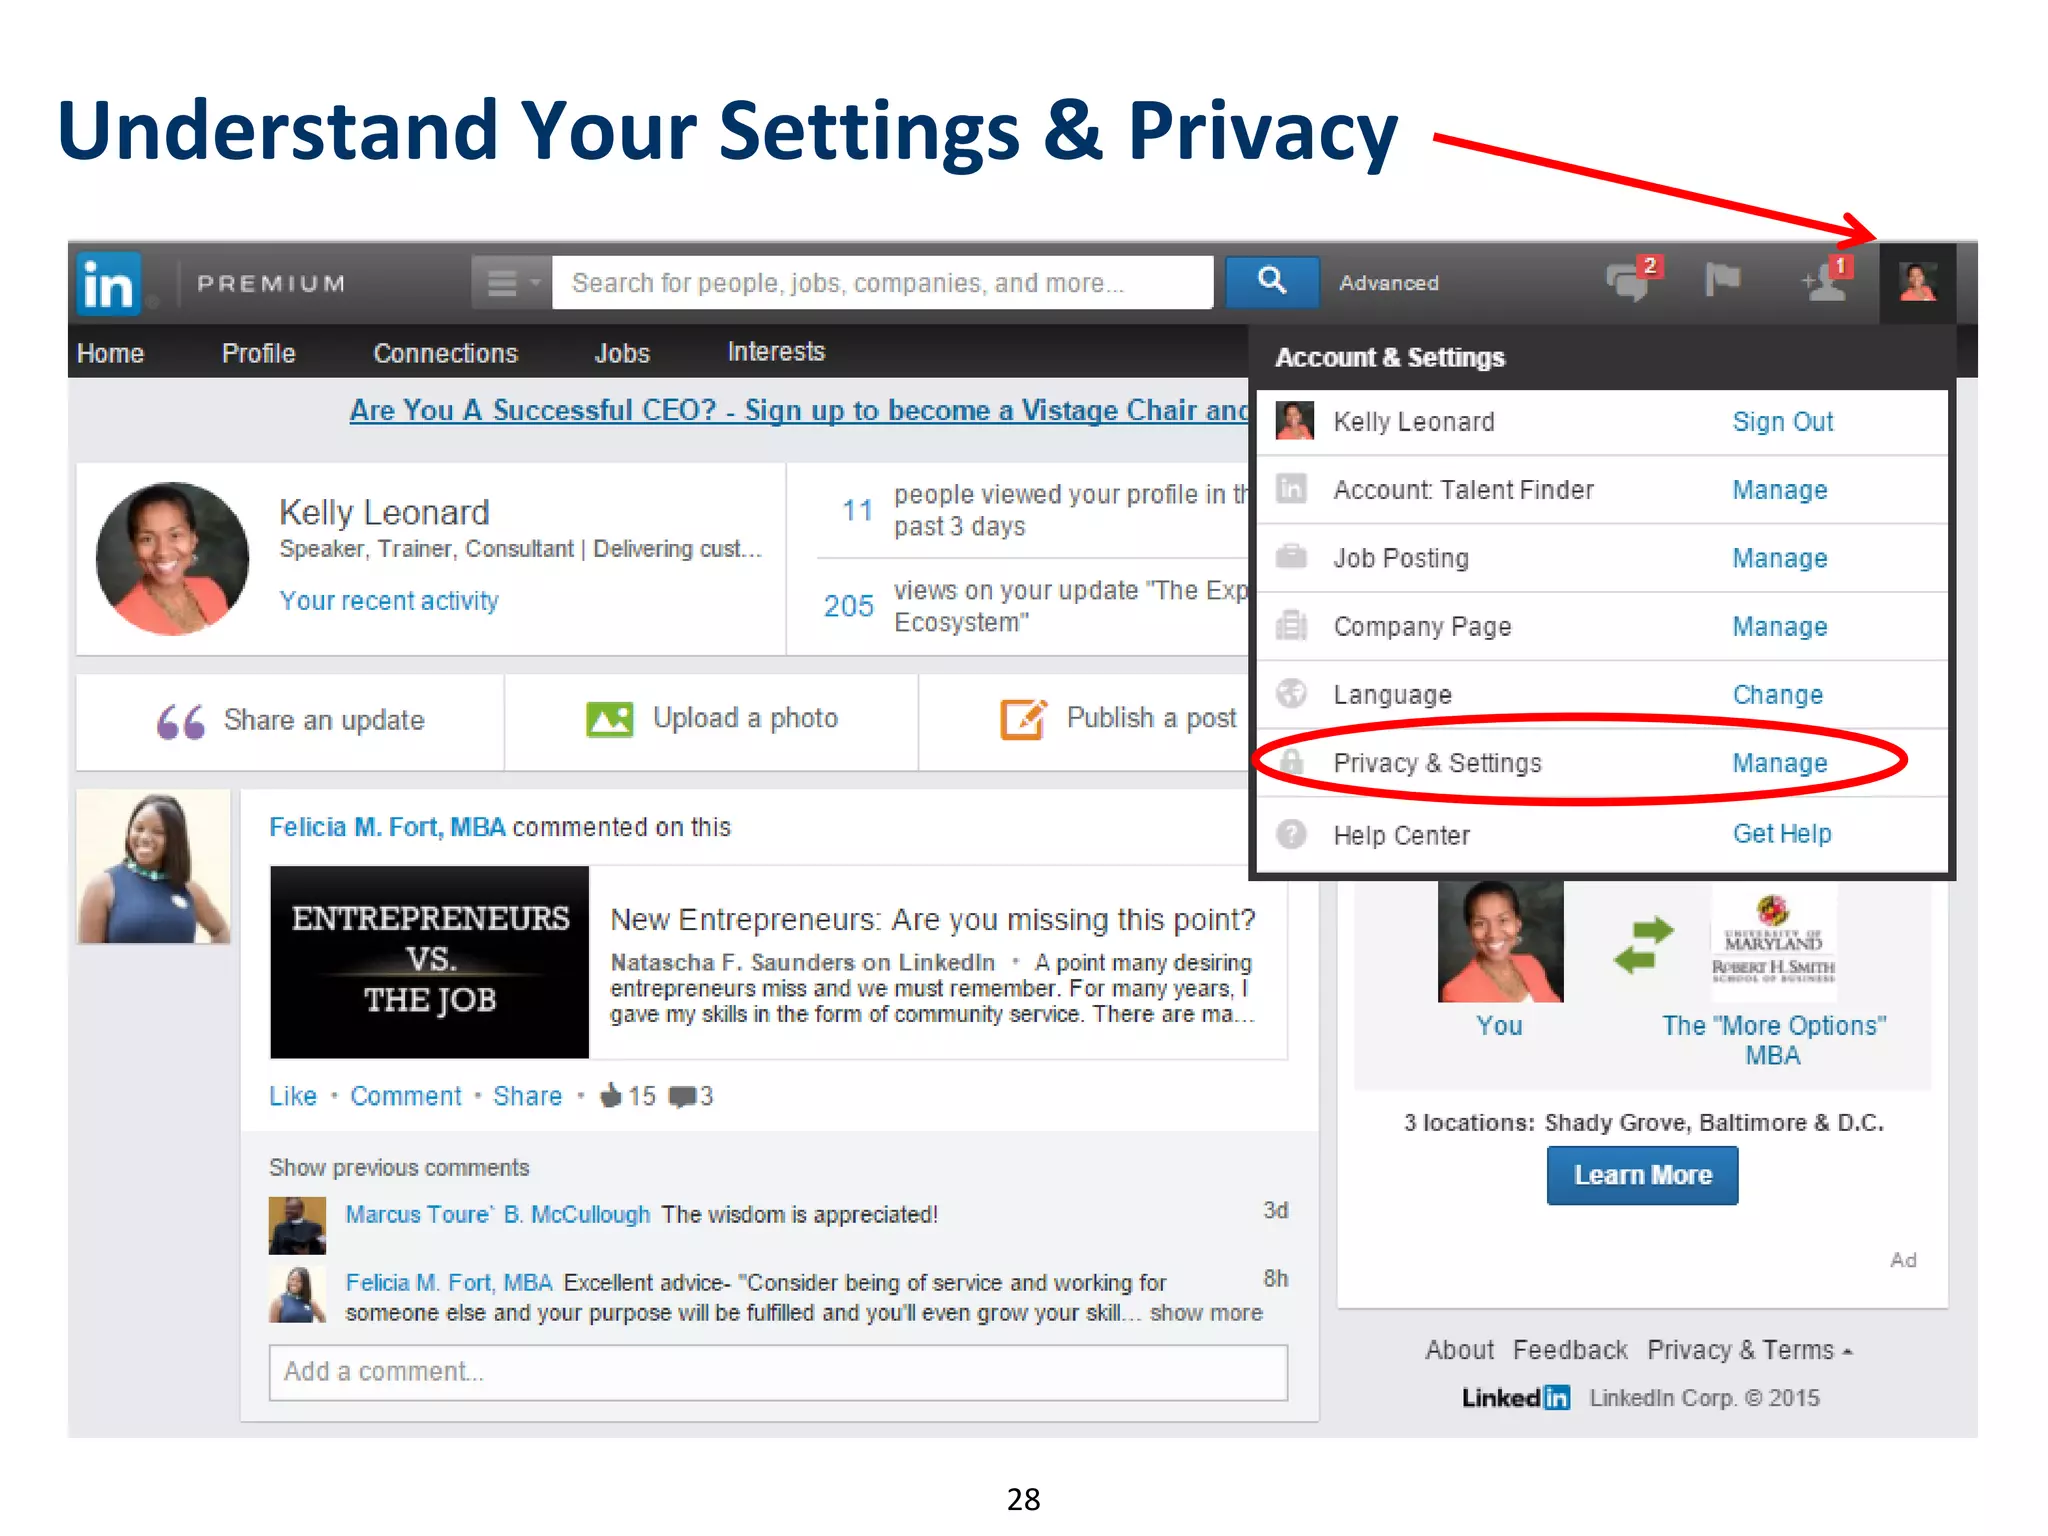Click the Company Page building icon
Screen dimensions: 2048x1536
pos(1292,625)
